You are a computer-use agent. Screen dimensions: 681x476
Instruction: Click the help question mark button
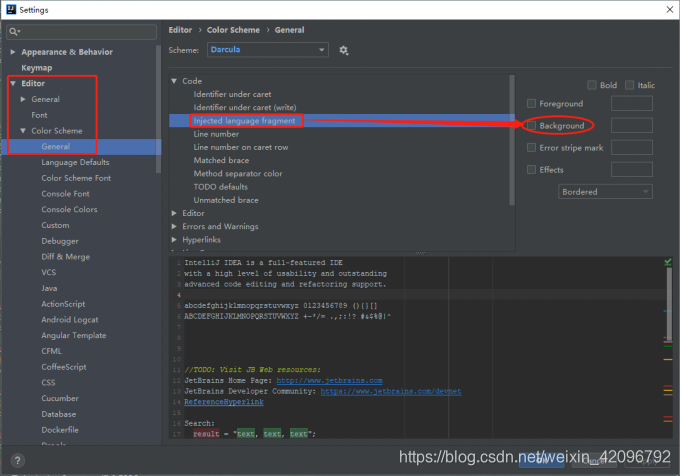(17, 460)
